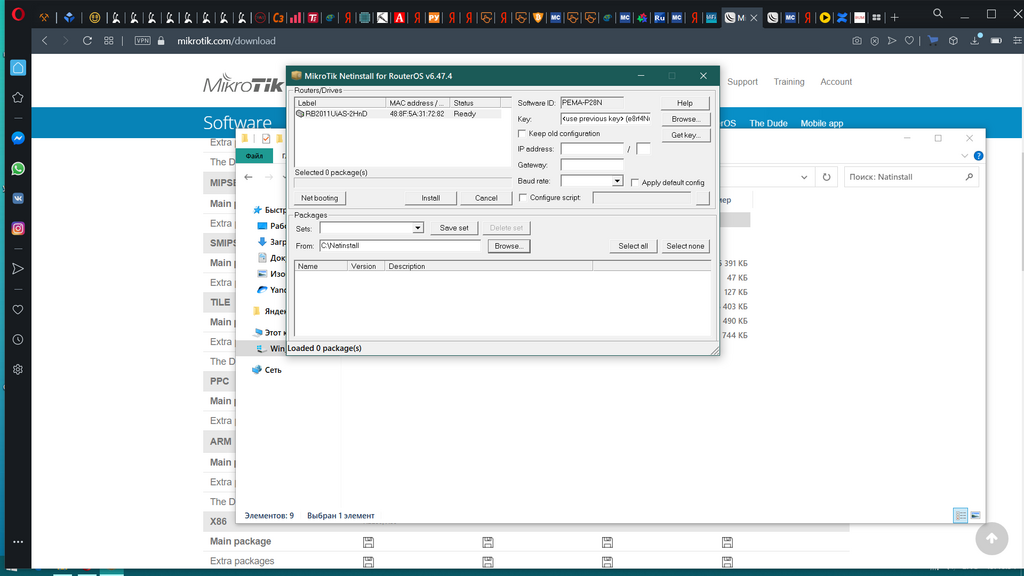Open Opera sidebar three-dot menu

click(18, 541)
